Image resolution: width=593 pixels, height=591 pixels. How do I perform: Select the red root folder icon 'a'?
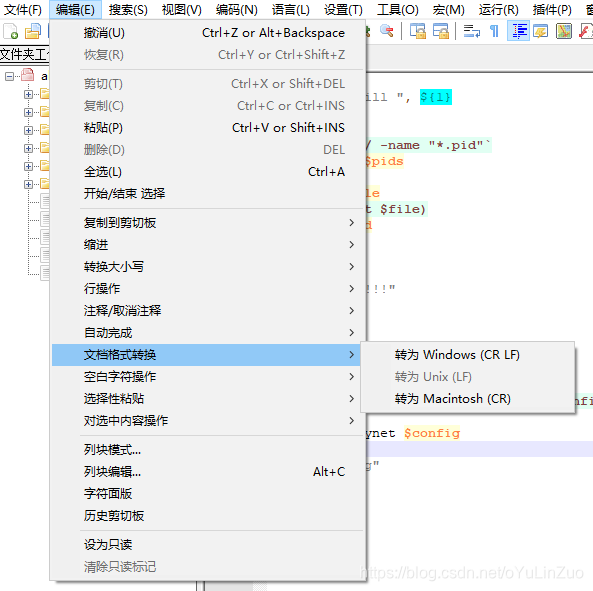[28, 75]
